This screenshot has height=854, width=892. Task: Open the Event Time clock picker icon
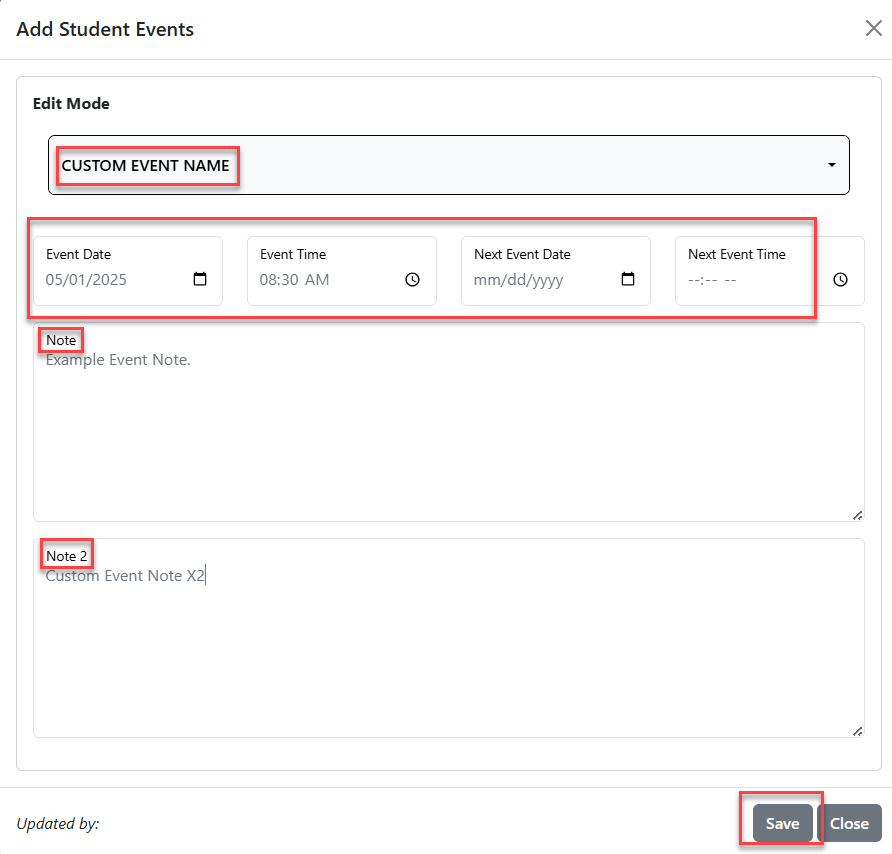point(412,279)
